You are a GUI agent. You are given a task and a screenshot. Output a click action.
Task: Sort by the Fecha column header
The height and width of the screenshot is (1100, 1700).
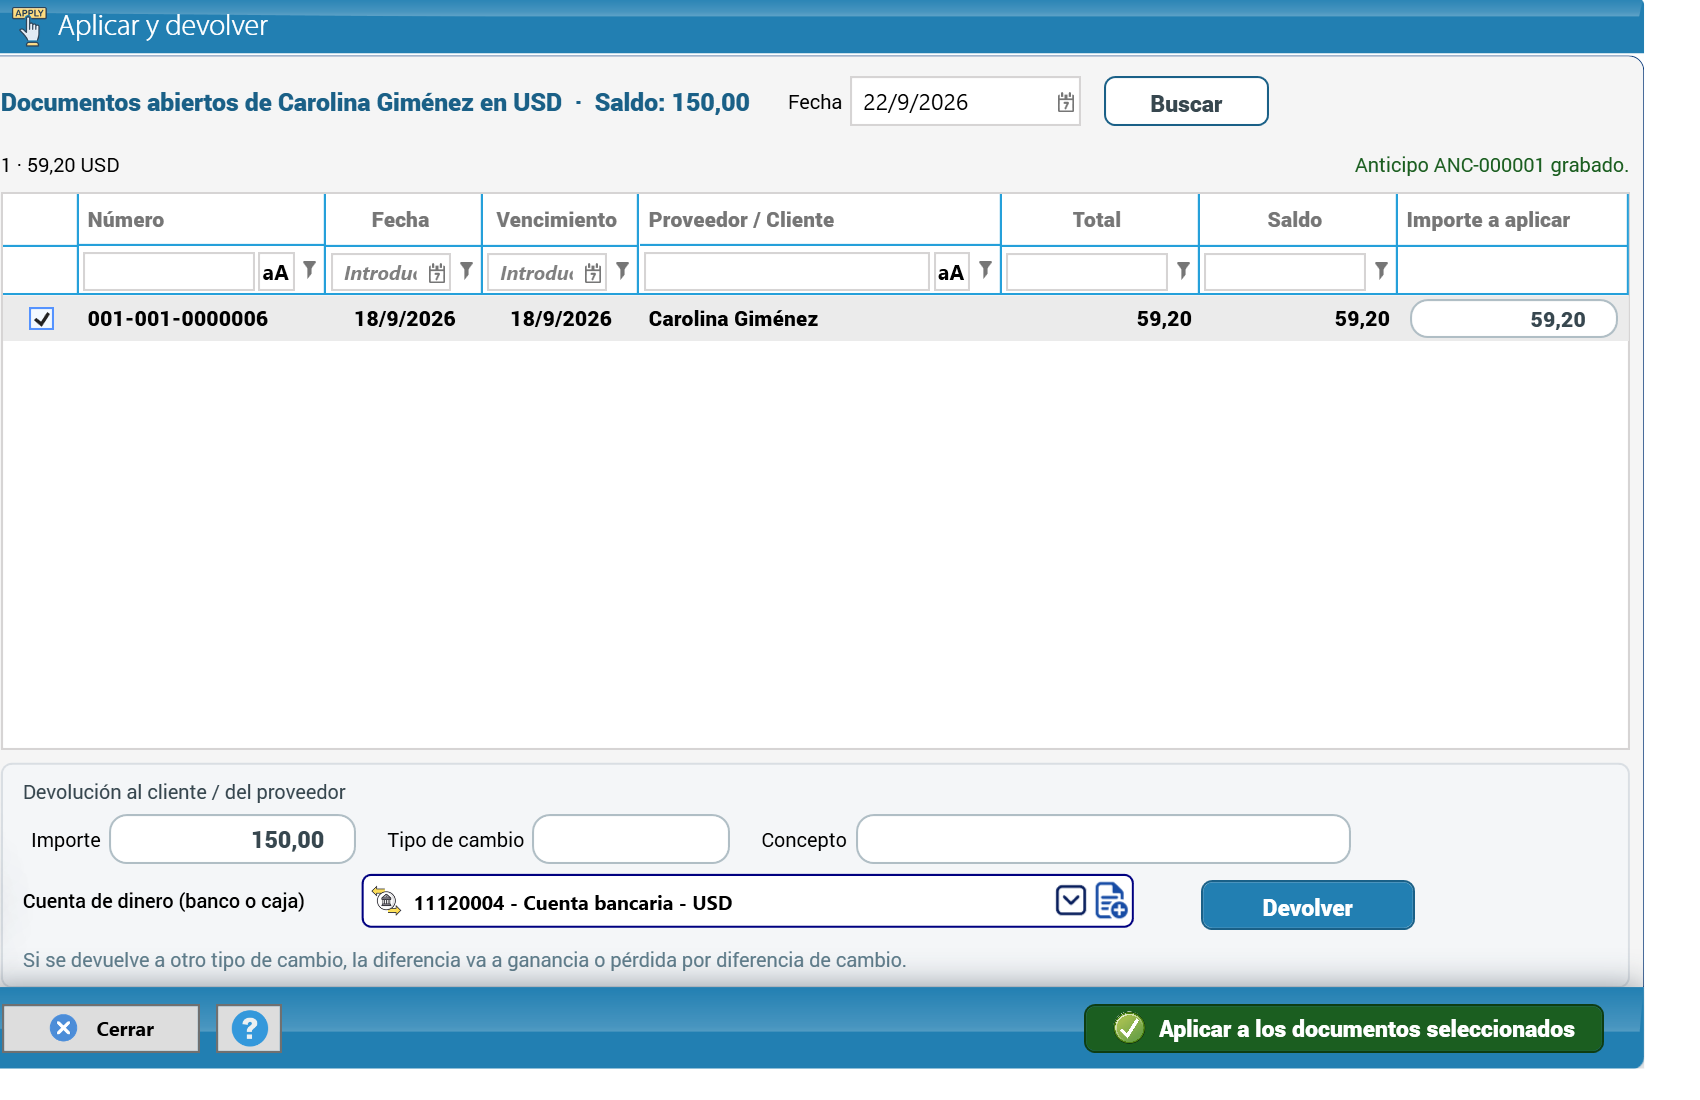pos(403,220)
